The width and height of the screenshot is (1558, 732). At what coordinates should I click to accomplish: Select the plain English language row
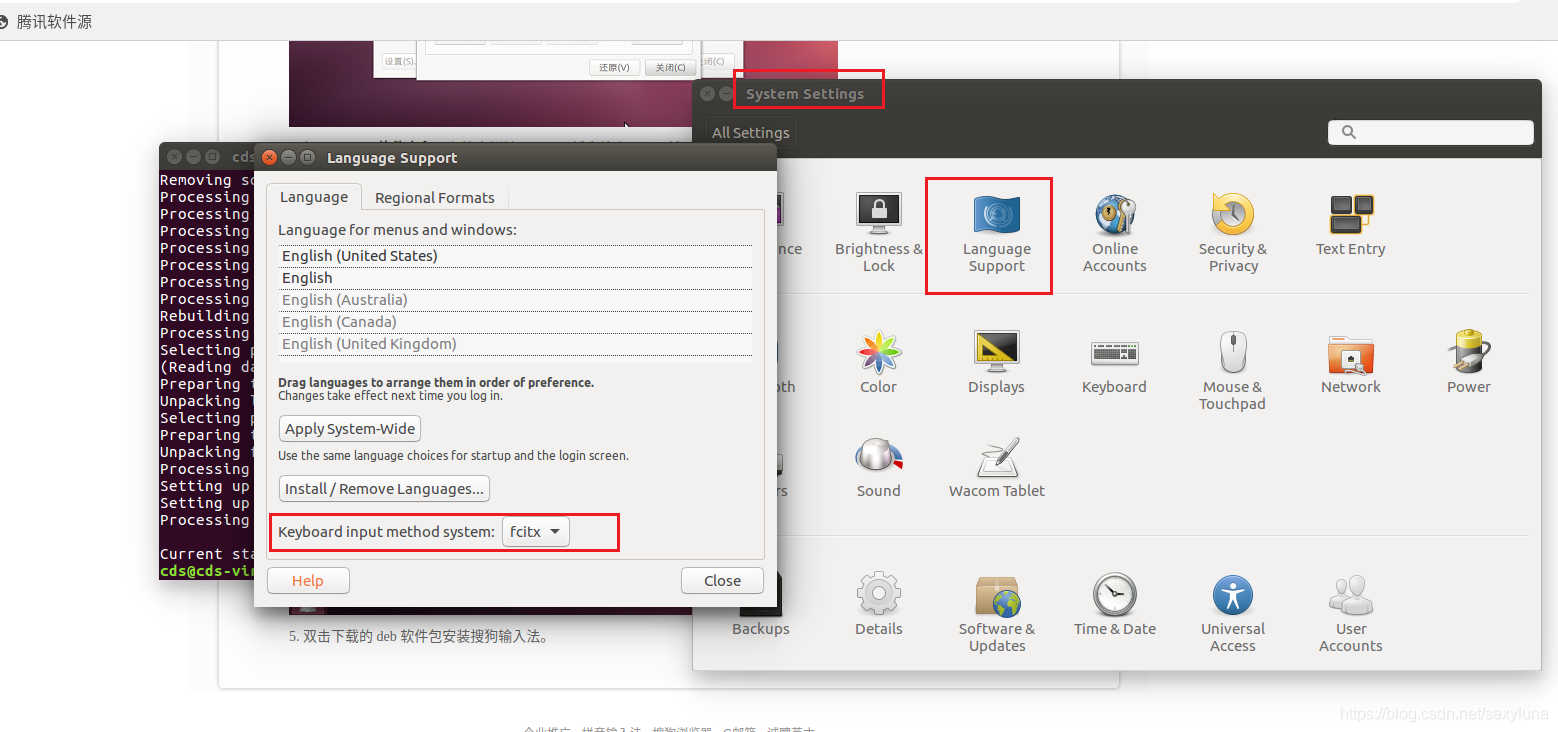click(x=515, y=278)
